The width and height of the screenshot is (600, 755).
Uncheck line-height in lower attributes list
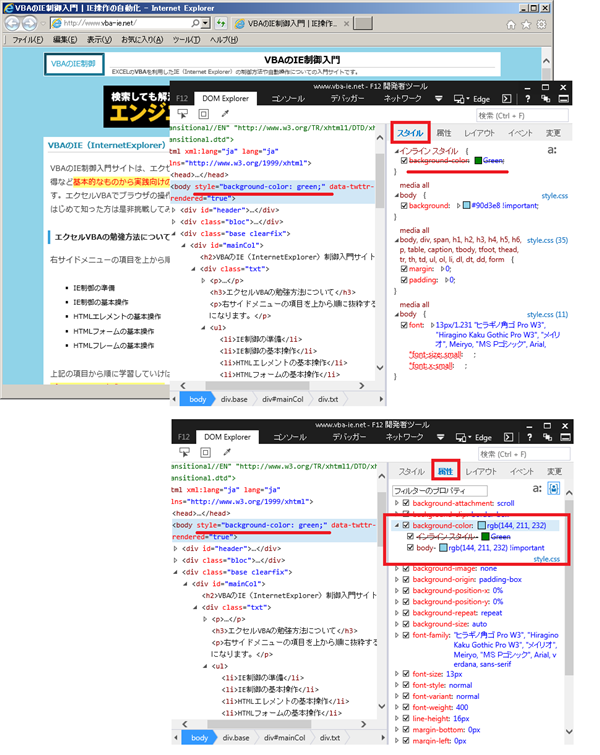[x=406, y=718]
